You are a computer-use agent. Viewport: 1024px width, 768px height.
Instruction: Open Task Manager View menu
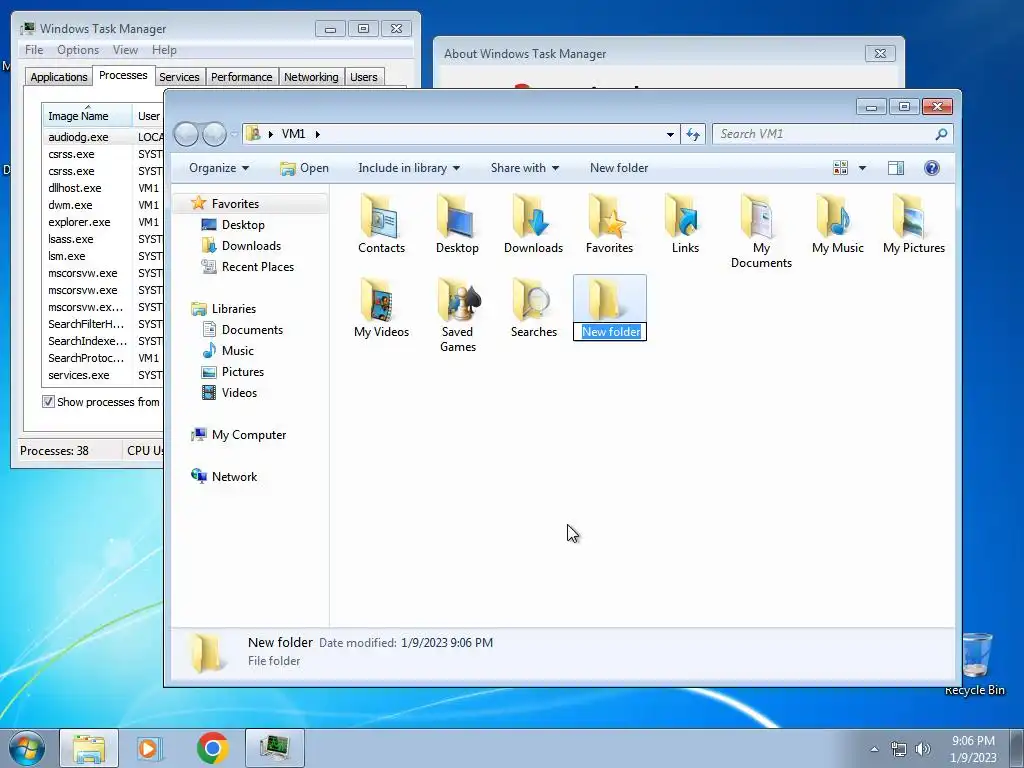pyautogui.click(x=125, y=50)
